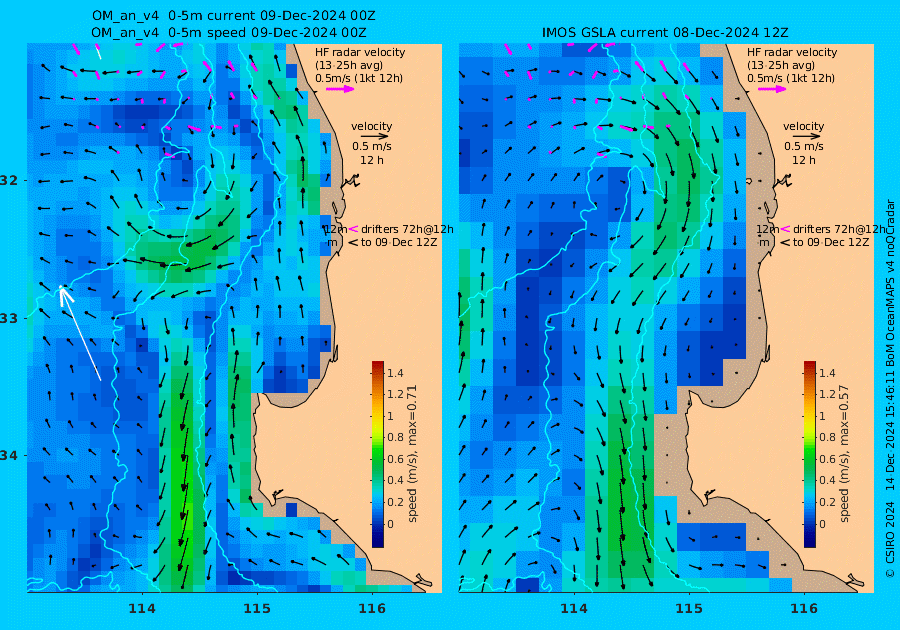Click 'to 09 Dec 12Z' text in OM_an_v4 panel
The image size is (900, 630).
(399, 242)
